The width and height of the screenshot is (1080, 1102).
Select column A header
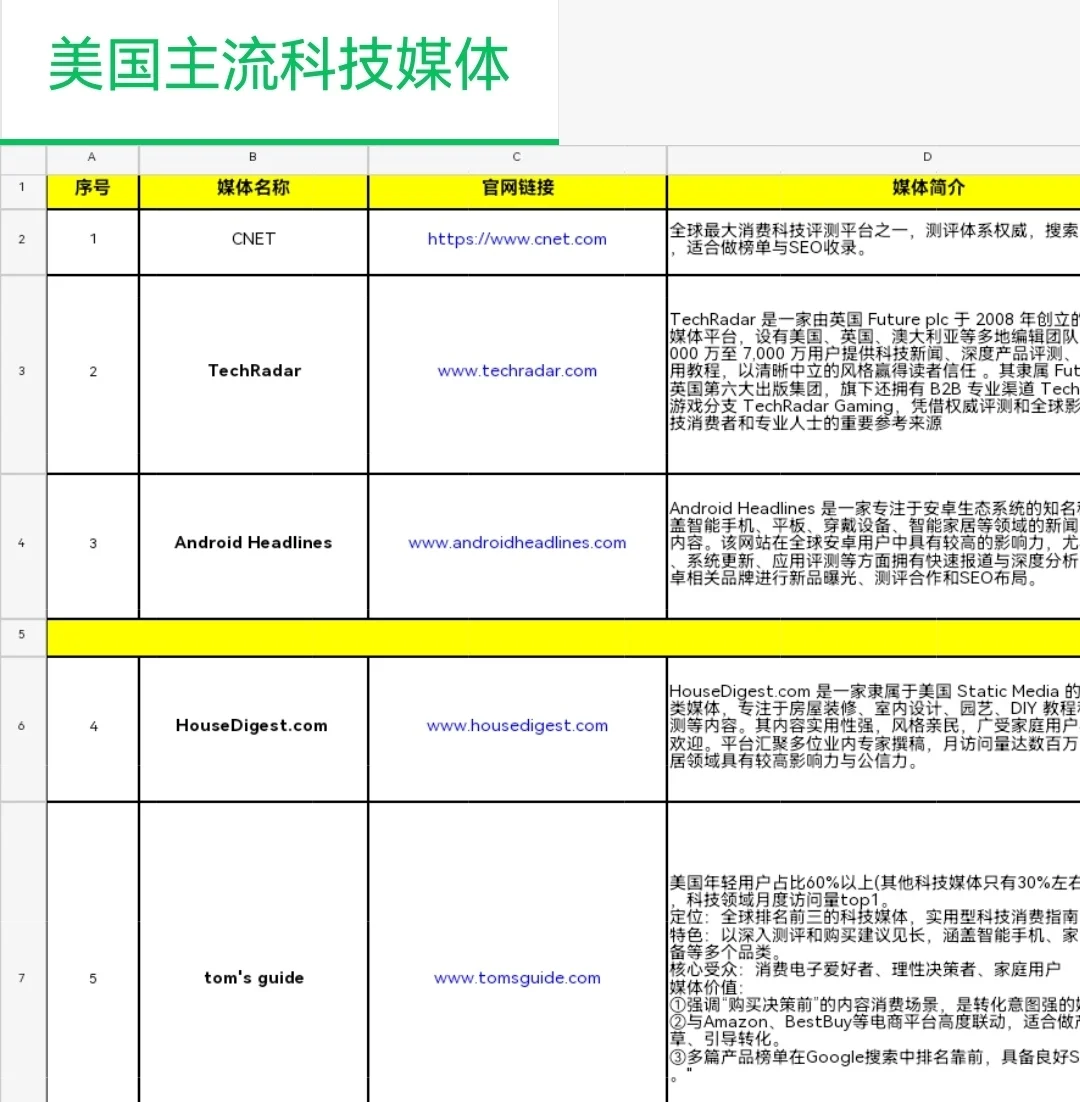coord(91,157)
